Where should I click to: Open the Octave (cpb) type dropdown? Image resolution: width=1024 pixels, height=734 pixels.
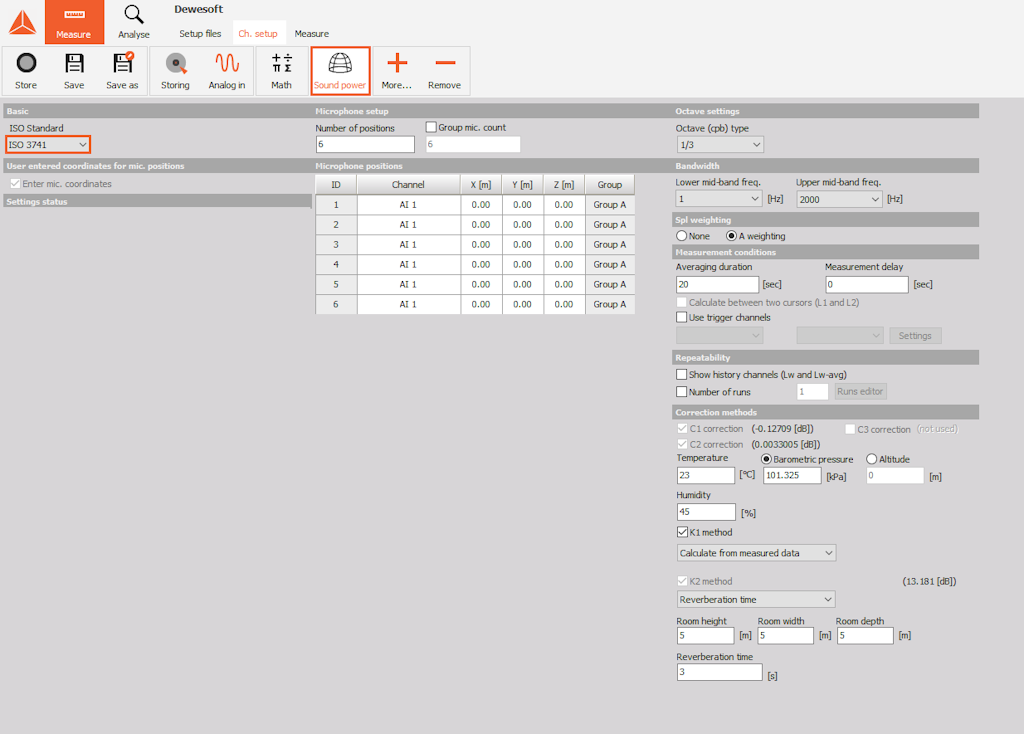pyautogui.click(x=720, y=144)
